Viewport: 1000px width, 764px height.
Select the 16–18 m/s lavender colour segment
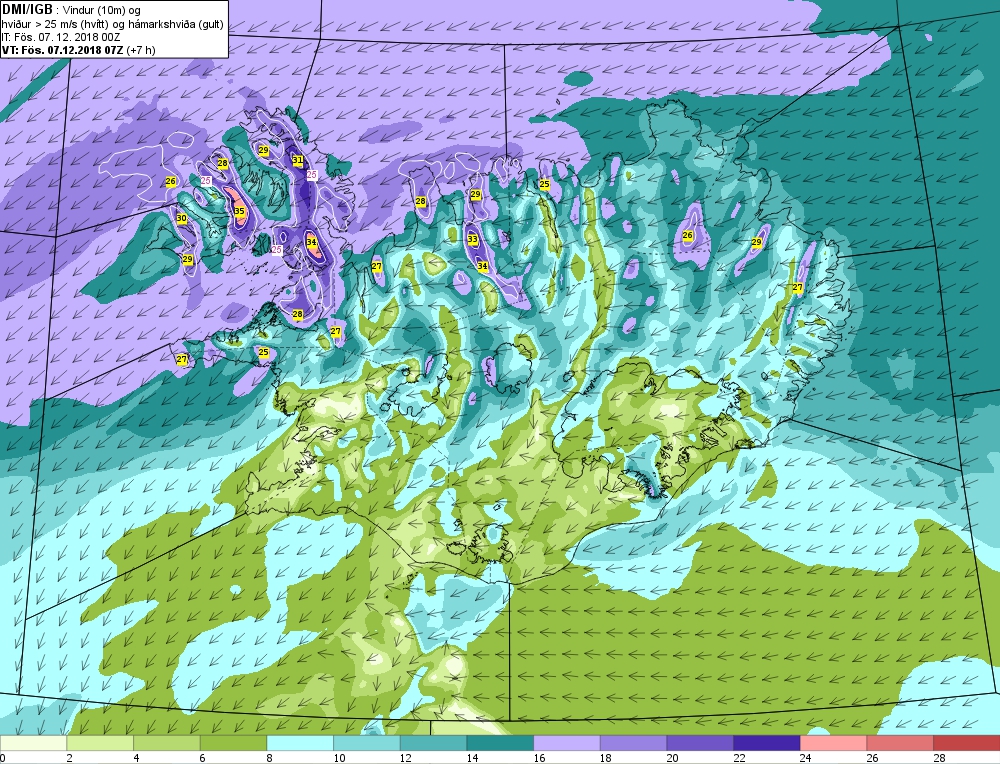coord(566,743)
